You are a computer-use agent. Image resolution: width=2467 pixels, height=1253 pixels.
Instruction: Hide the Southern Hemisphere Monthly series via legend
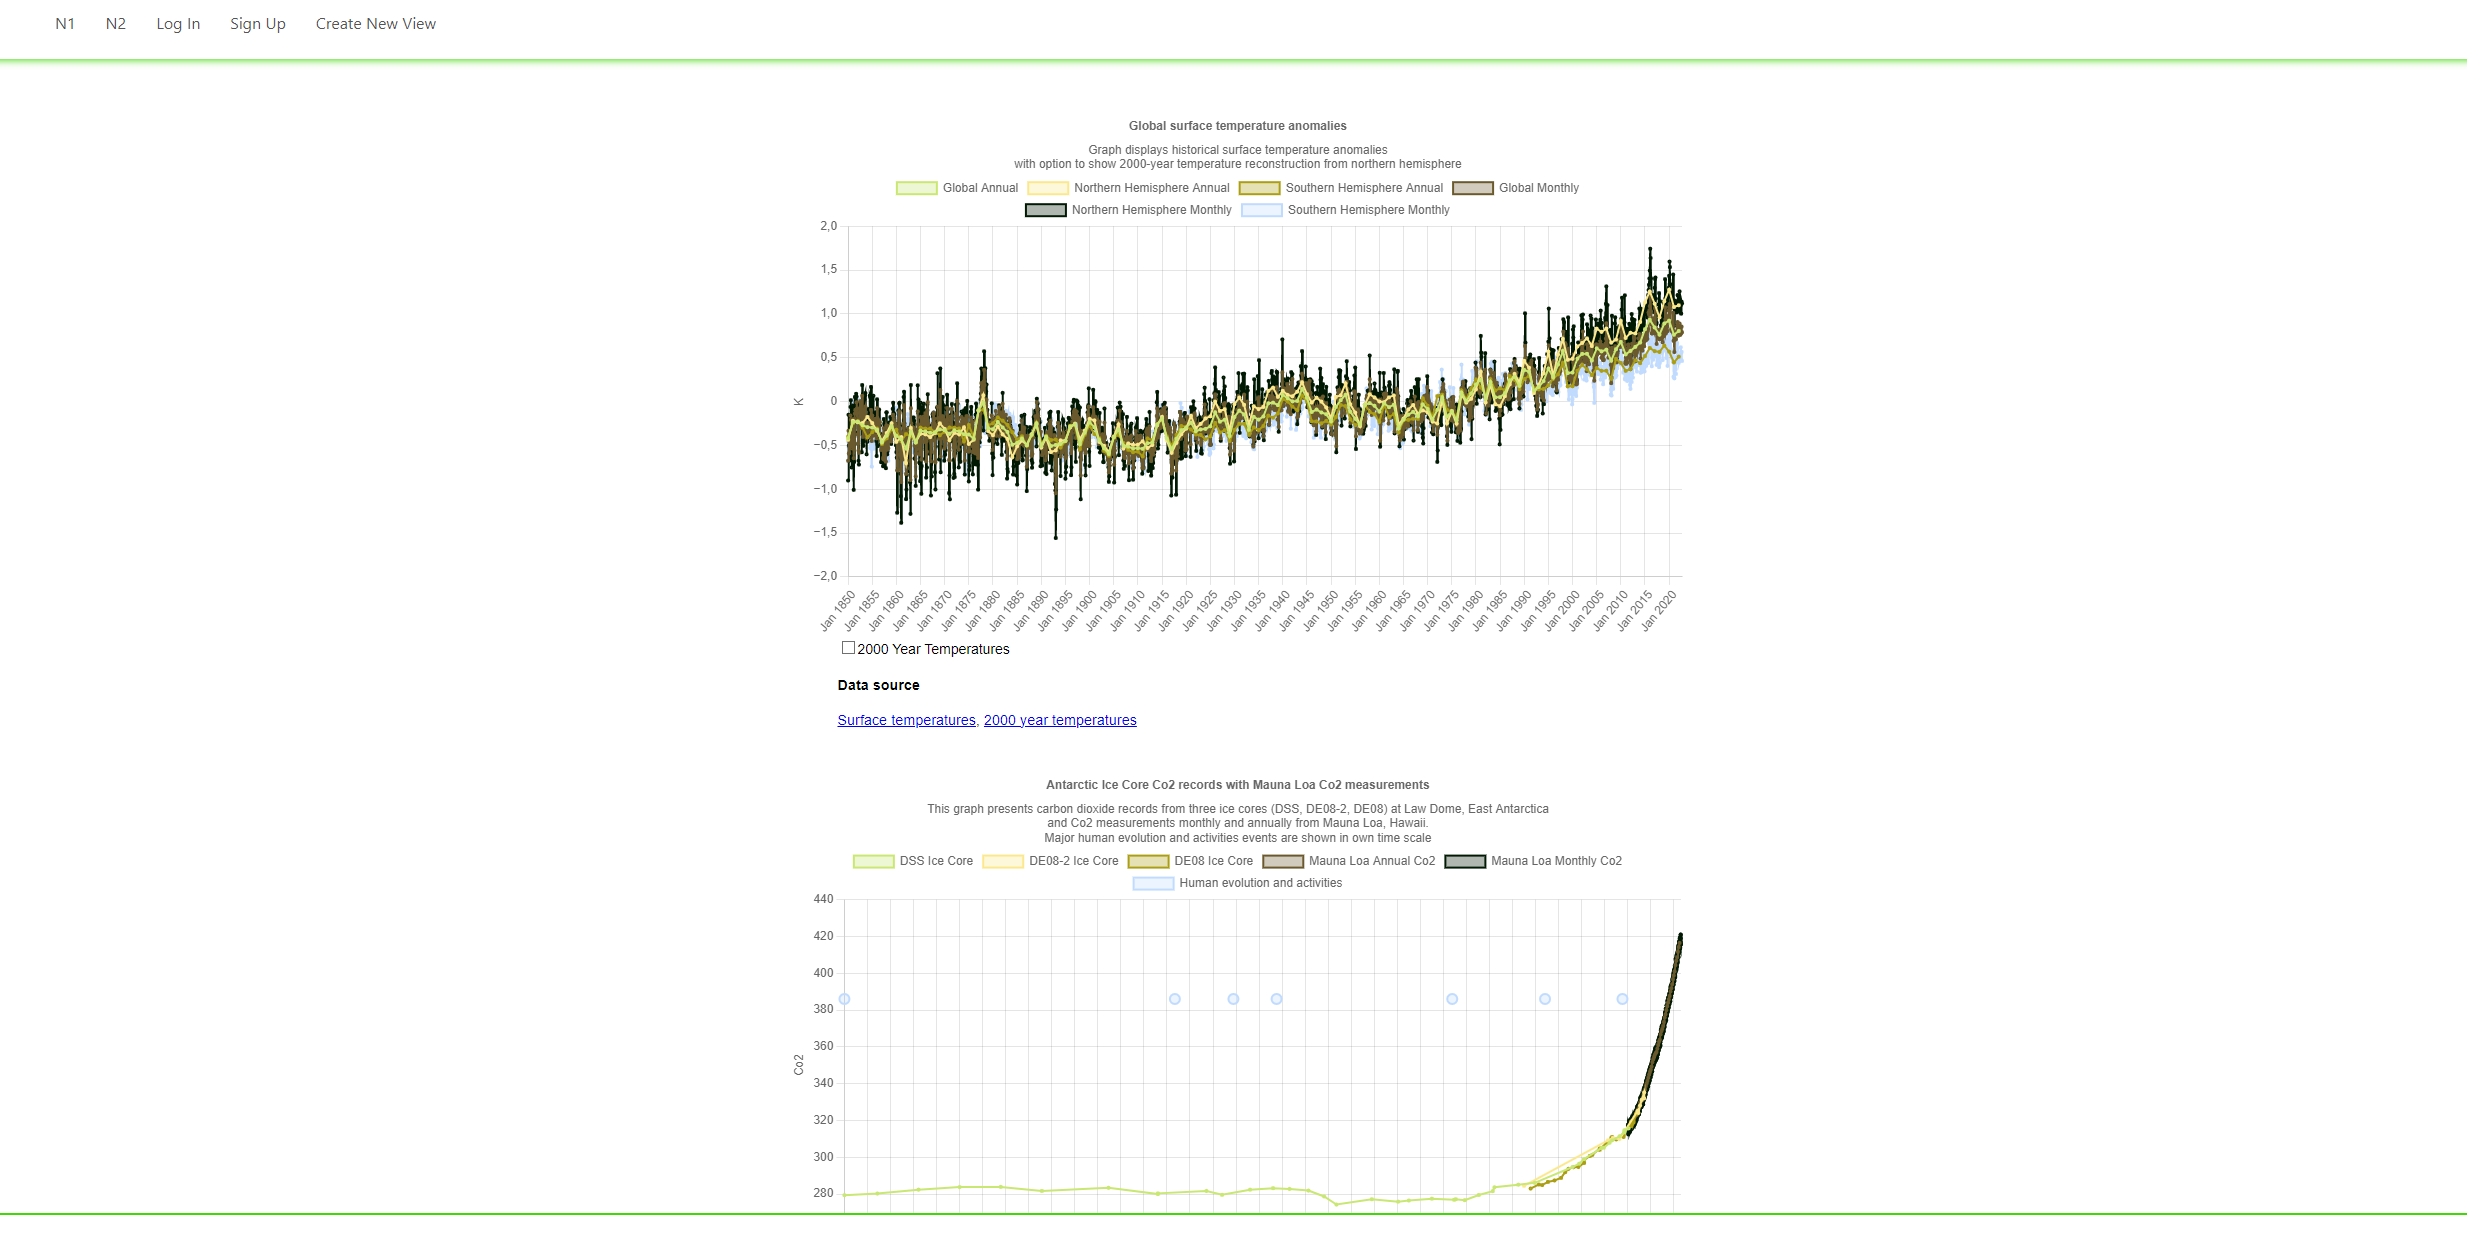(x=1262, y=209)
